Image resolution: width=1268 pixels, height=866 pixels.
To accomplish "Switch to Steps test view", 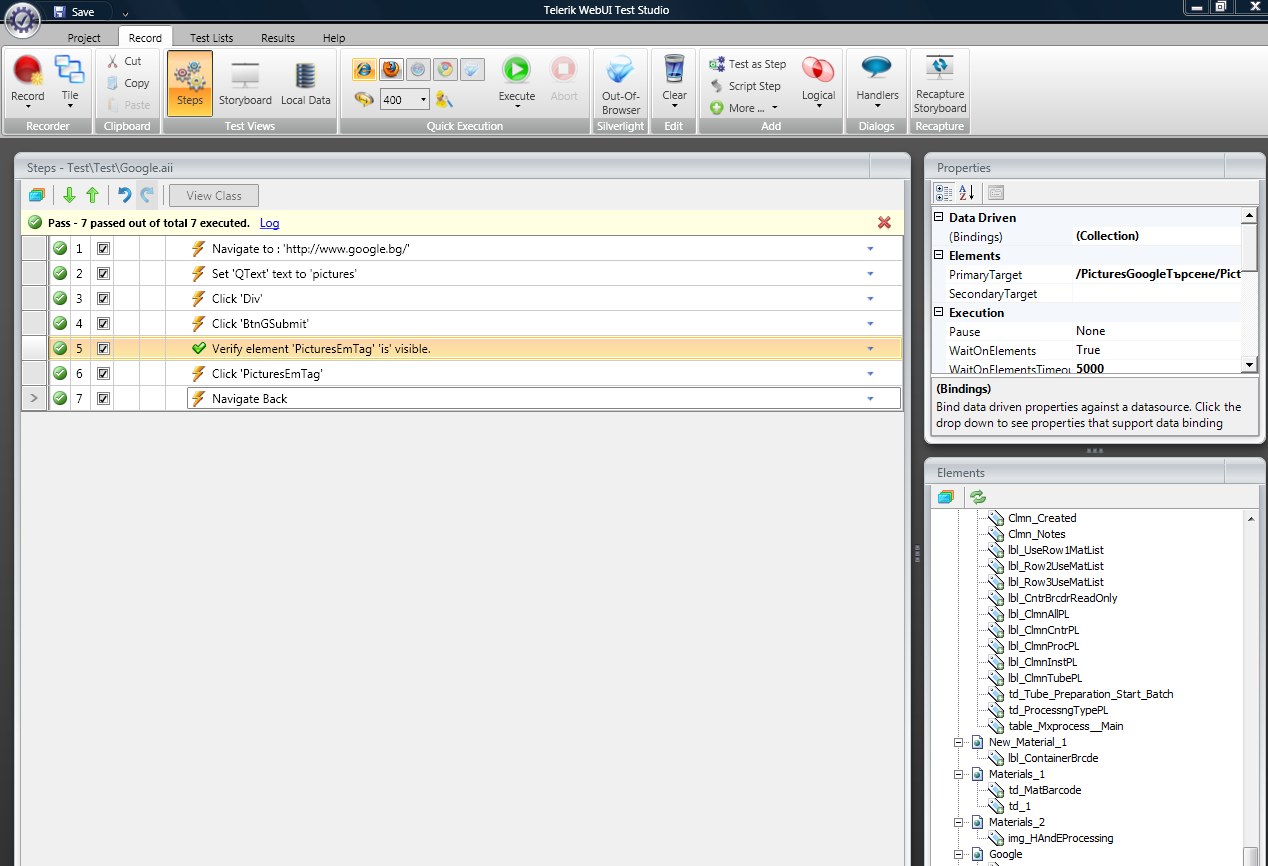I will 190,82.
